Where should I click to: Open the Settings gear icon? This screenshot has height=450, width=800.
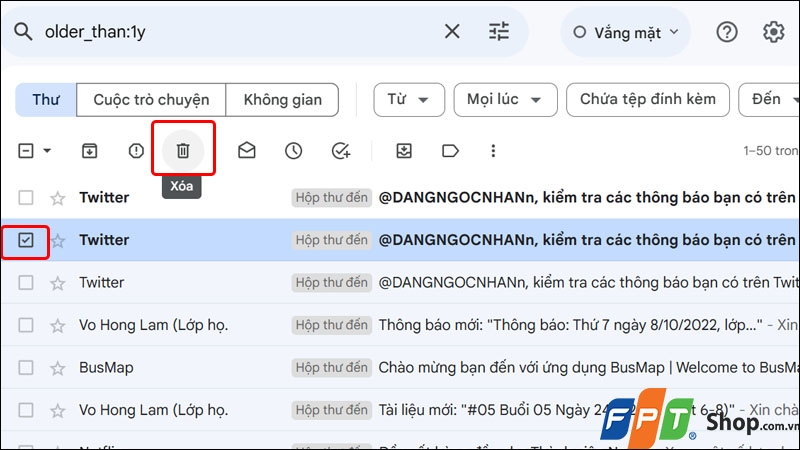coord(773,32)
